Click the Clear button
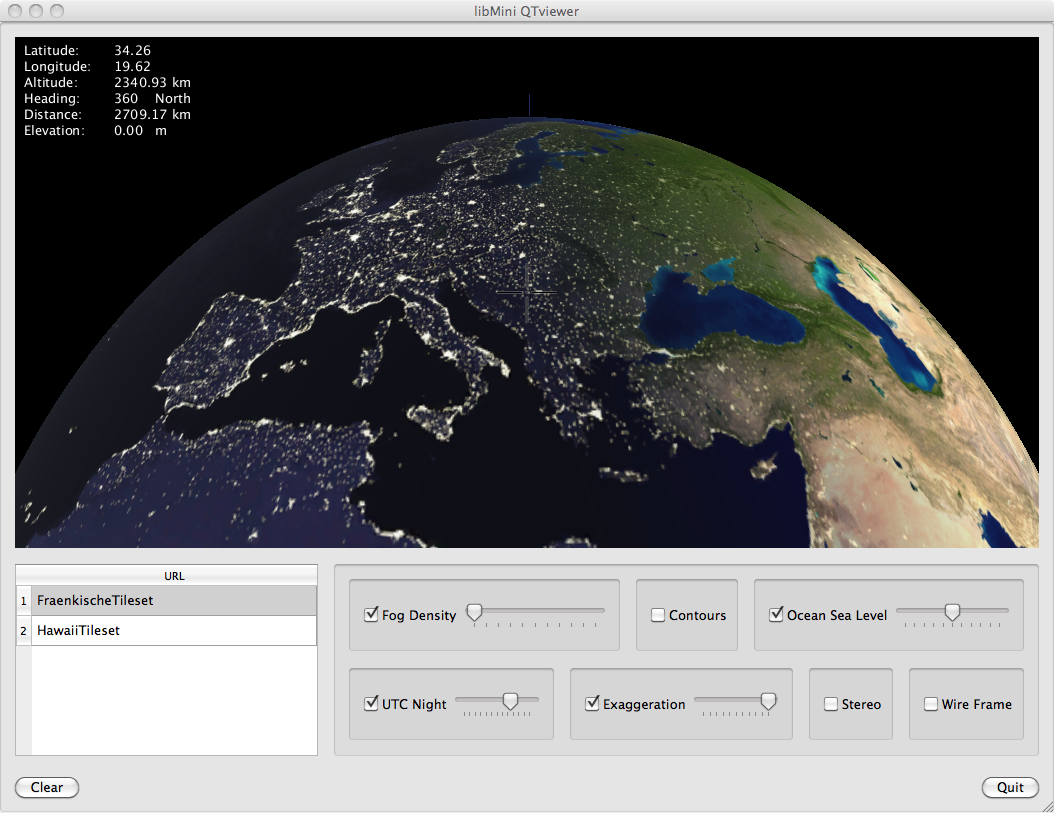 (x=47, y=787)
